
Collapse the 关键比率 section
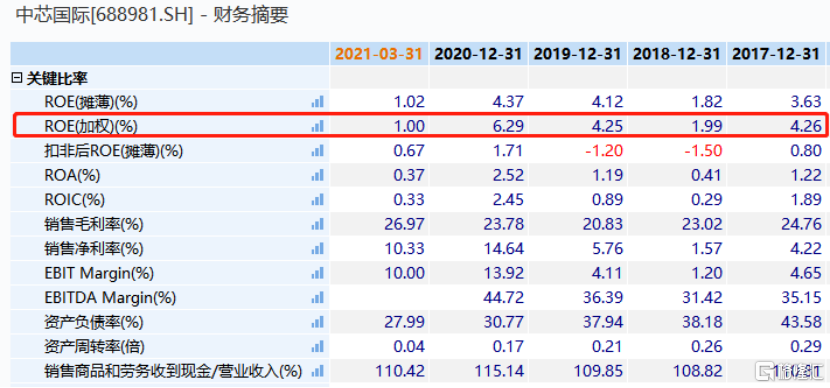[17, 79]
